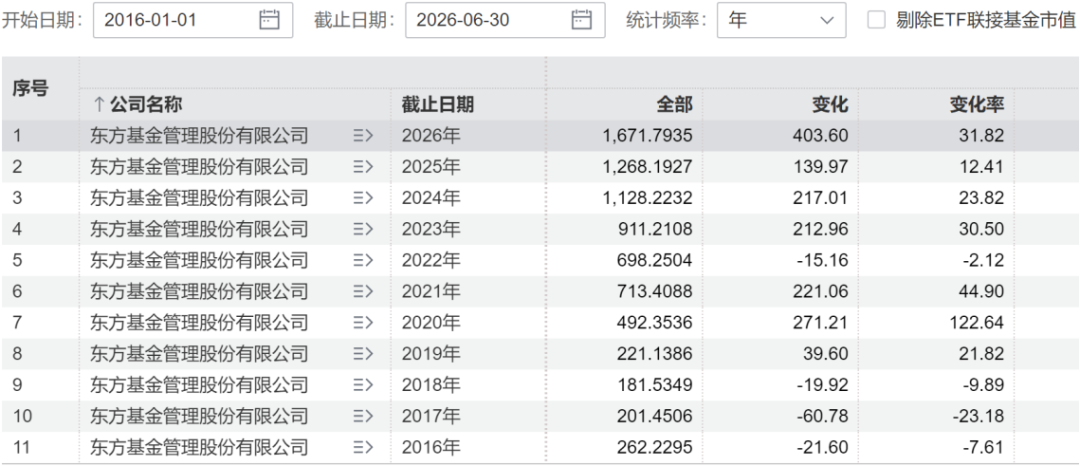Image resolution: width=1080 pixels, height=466 pixels.
Task: Click total value 1,128.2232
Action: point(647,198)
